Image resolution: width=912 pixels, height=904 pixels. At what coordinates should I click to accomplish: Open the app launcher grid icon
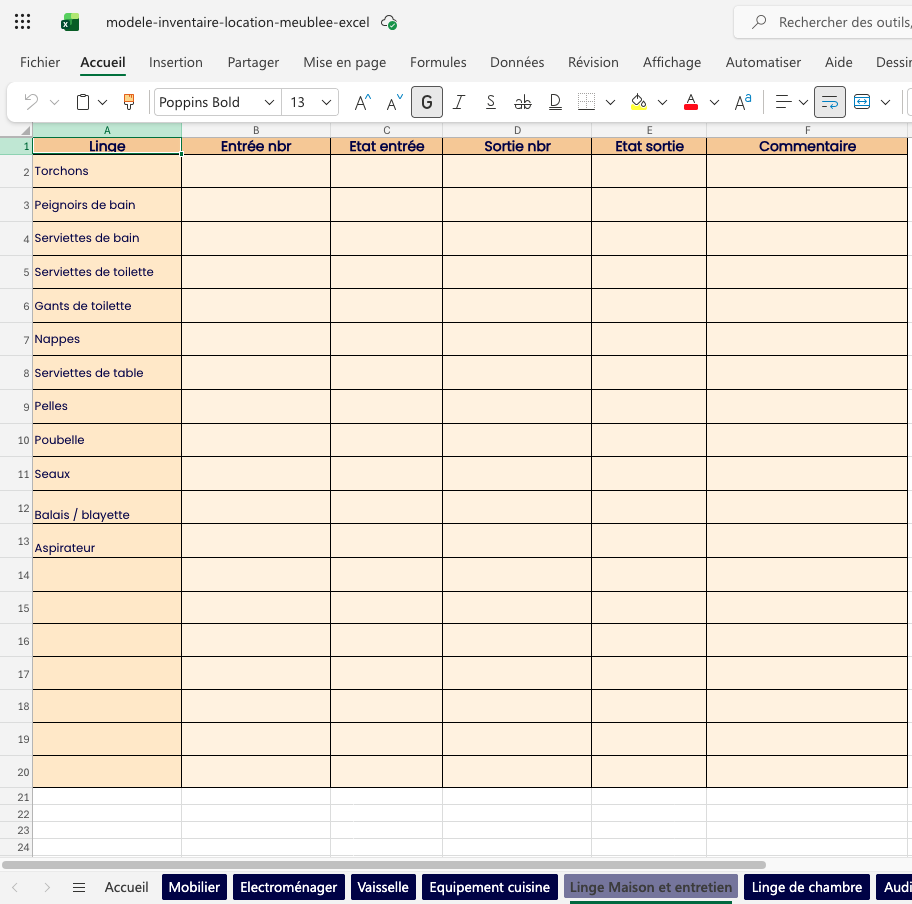[22, 22]
